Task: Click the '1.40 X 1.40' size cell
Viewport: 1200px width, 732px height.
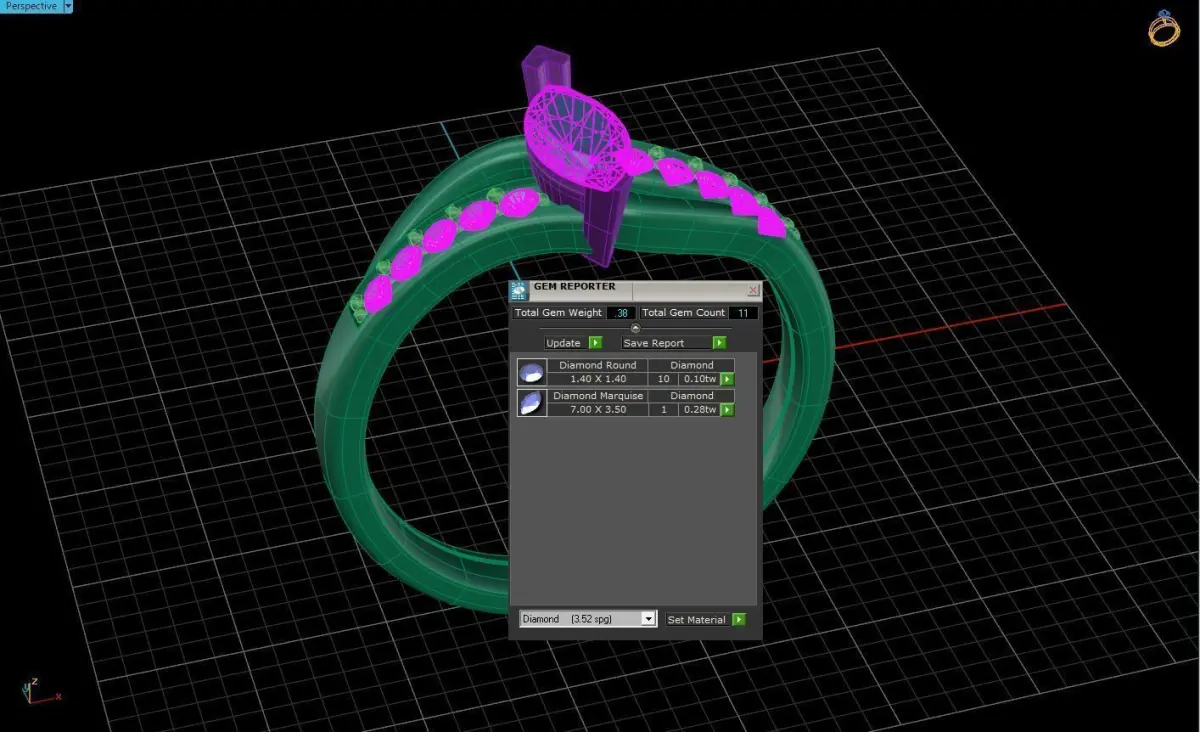Action: 598,379
